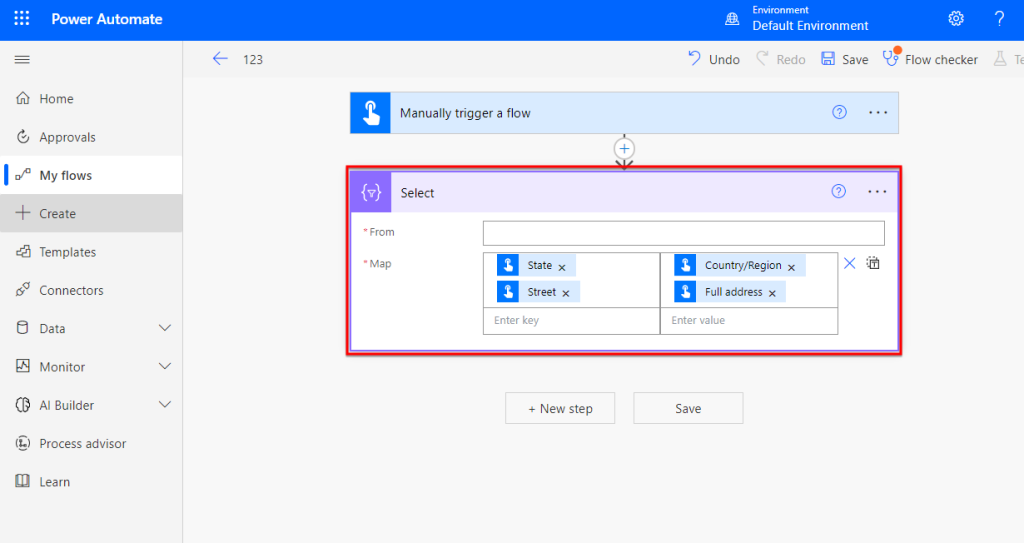Insert a step with the plus connector

[x=624, y=148]
